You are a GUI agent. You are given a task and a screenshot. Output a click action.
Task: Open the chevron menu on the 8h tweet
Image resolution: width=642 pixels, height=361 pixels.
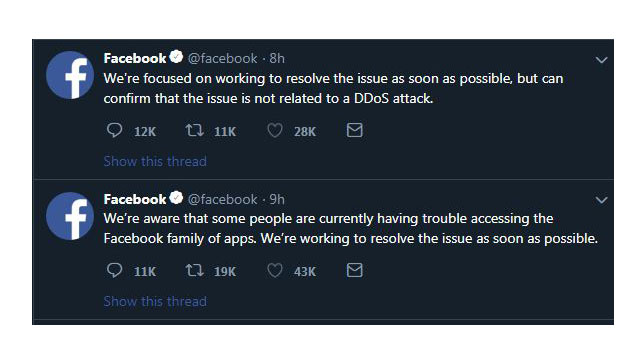click(x=601, y=60)
